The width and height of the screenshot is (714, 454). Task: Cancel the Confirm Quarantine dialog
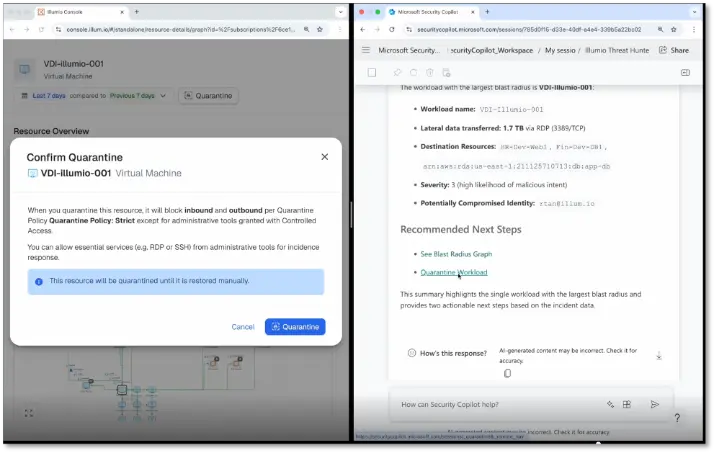click(243, 327)
